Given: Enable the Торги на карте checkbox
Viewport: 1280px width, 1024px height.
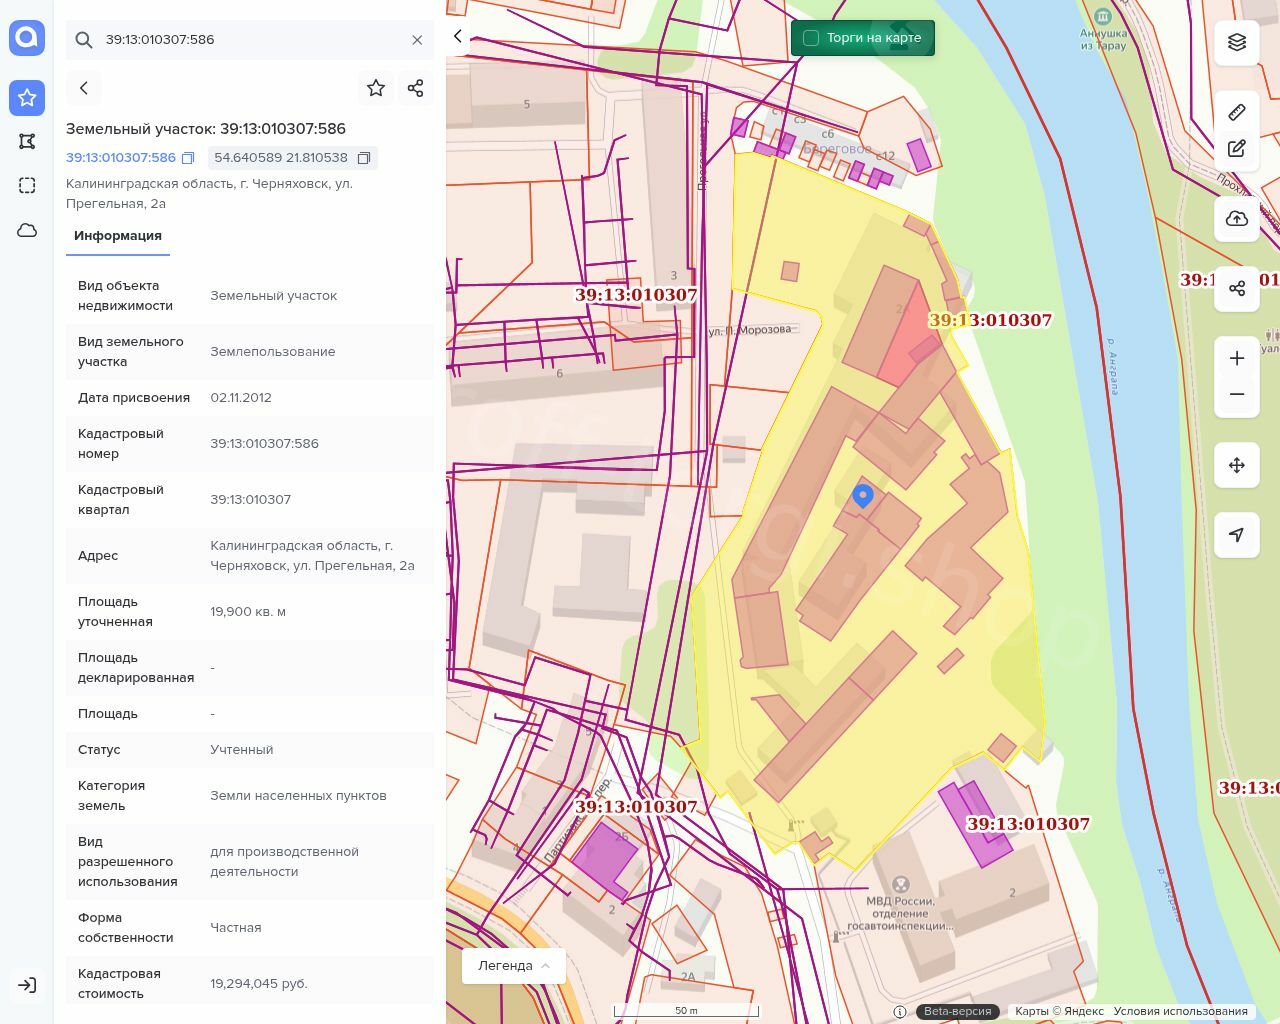Looking at the screenshot, I should 811,38.
